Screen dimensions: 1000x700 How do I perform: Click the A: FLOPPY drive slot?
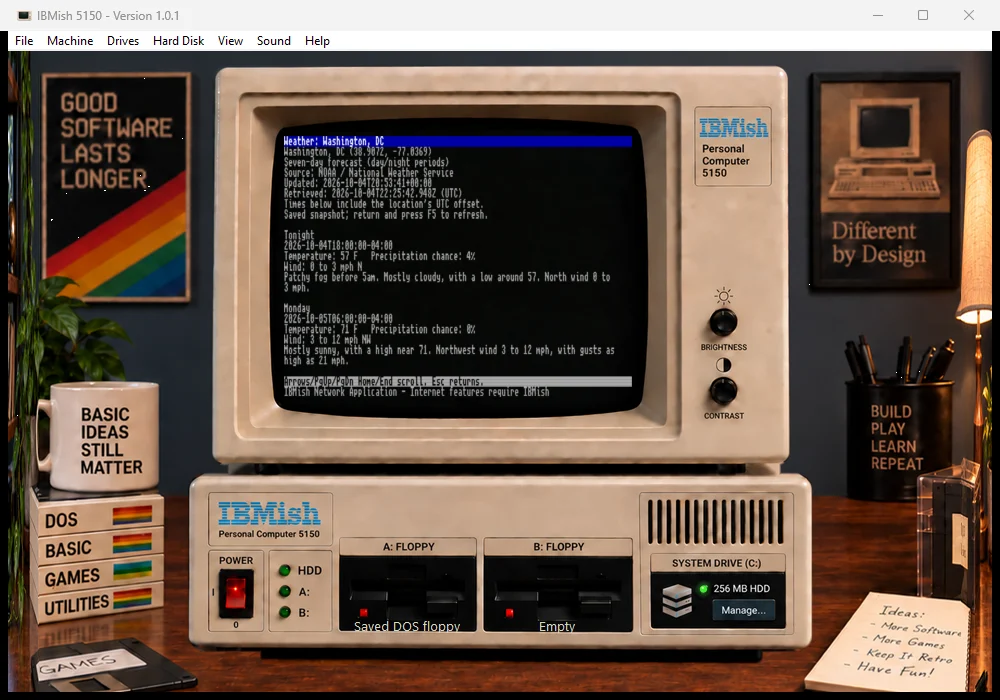[x=408, y=594]
